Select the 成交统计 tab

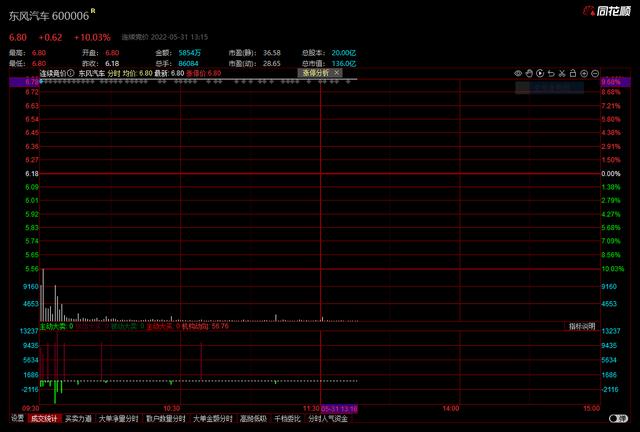(44, 419)
